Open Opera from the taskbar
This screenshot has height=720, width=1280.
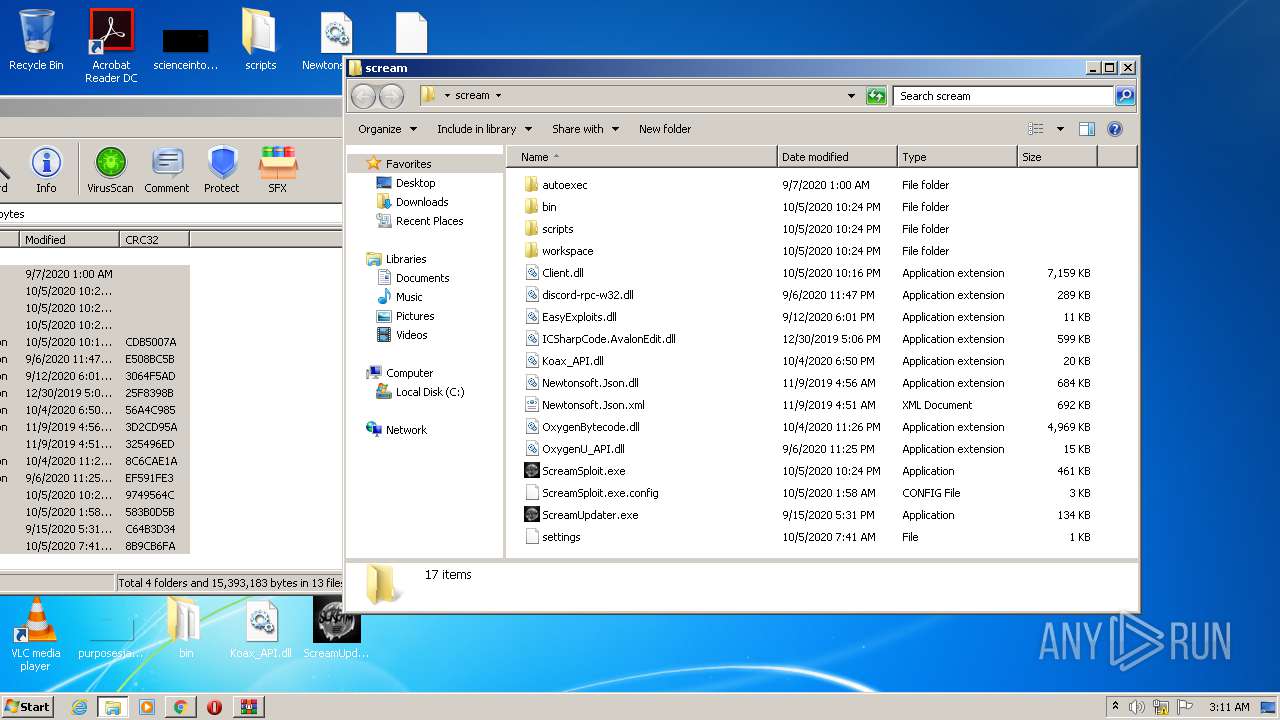214,707
